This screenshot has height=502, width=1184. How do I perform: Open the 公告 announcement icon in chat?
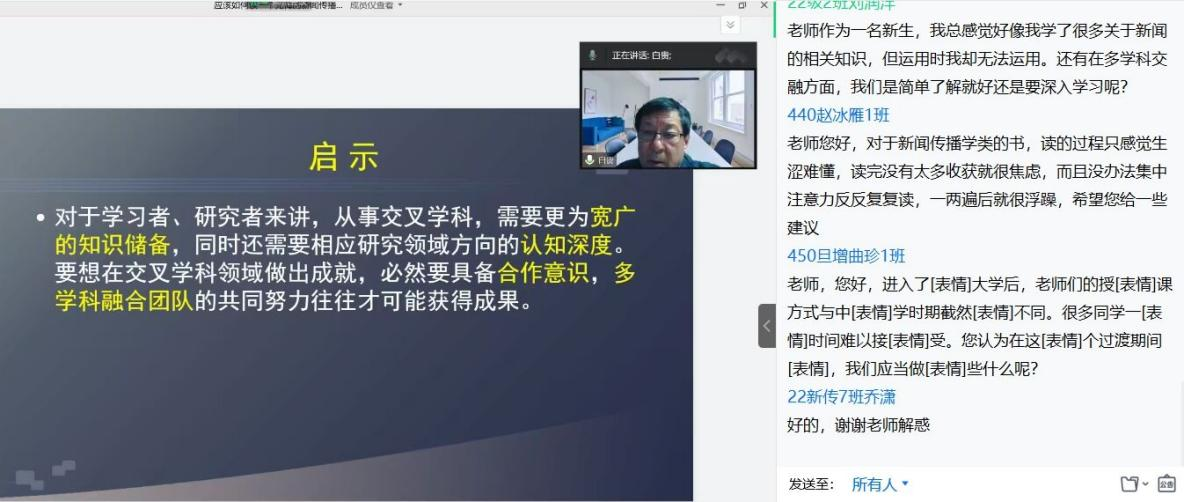coord(1167,483)
